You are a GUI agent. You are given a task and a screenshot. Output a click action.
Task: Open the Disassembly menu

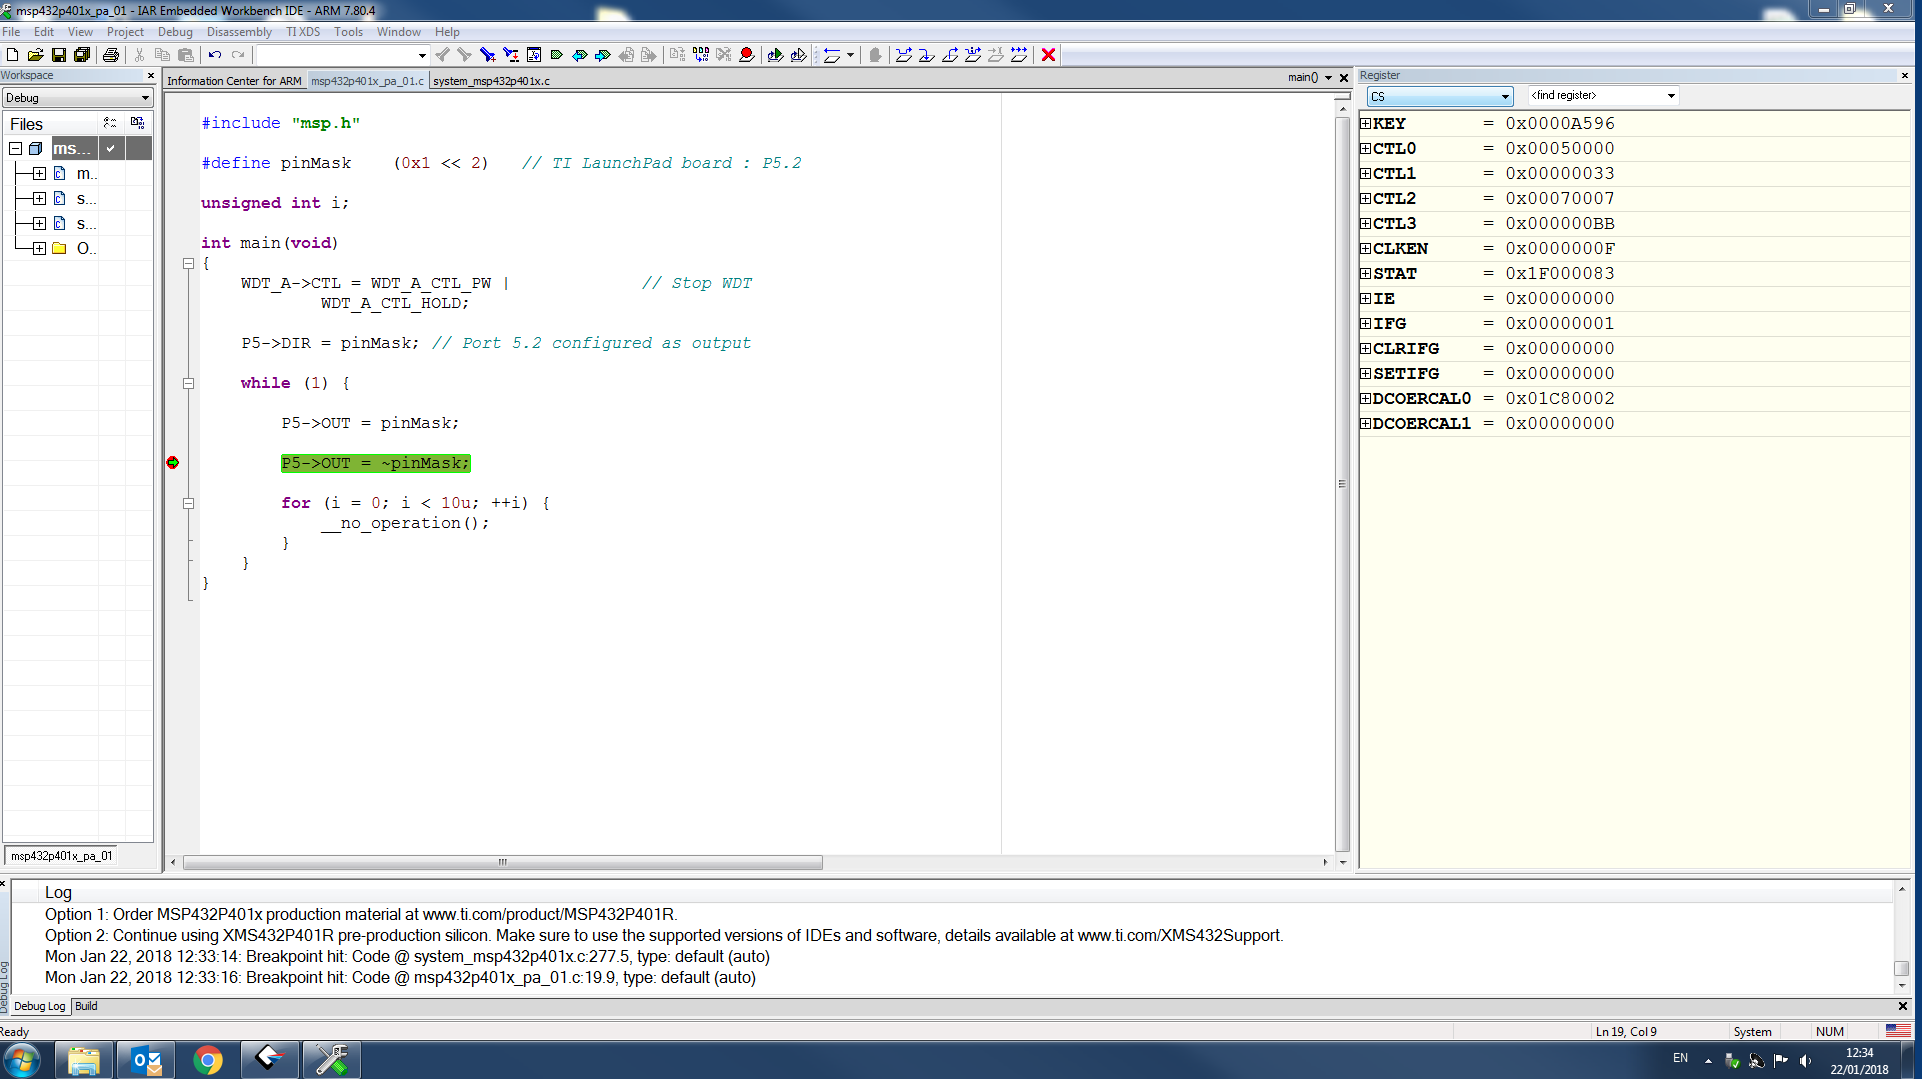pyautogui.click(x=239, y=32)
